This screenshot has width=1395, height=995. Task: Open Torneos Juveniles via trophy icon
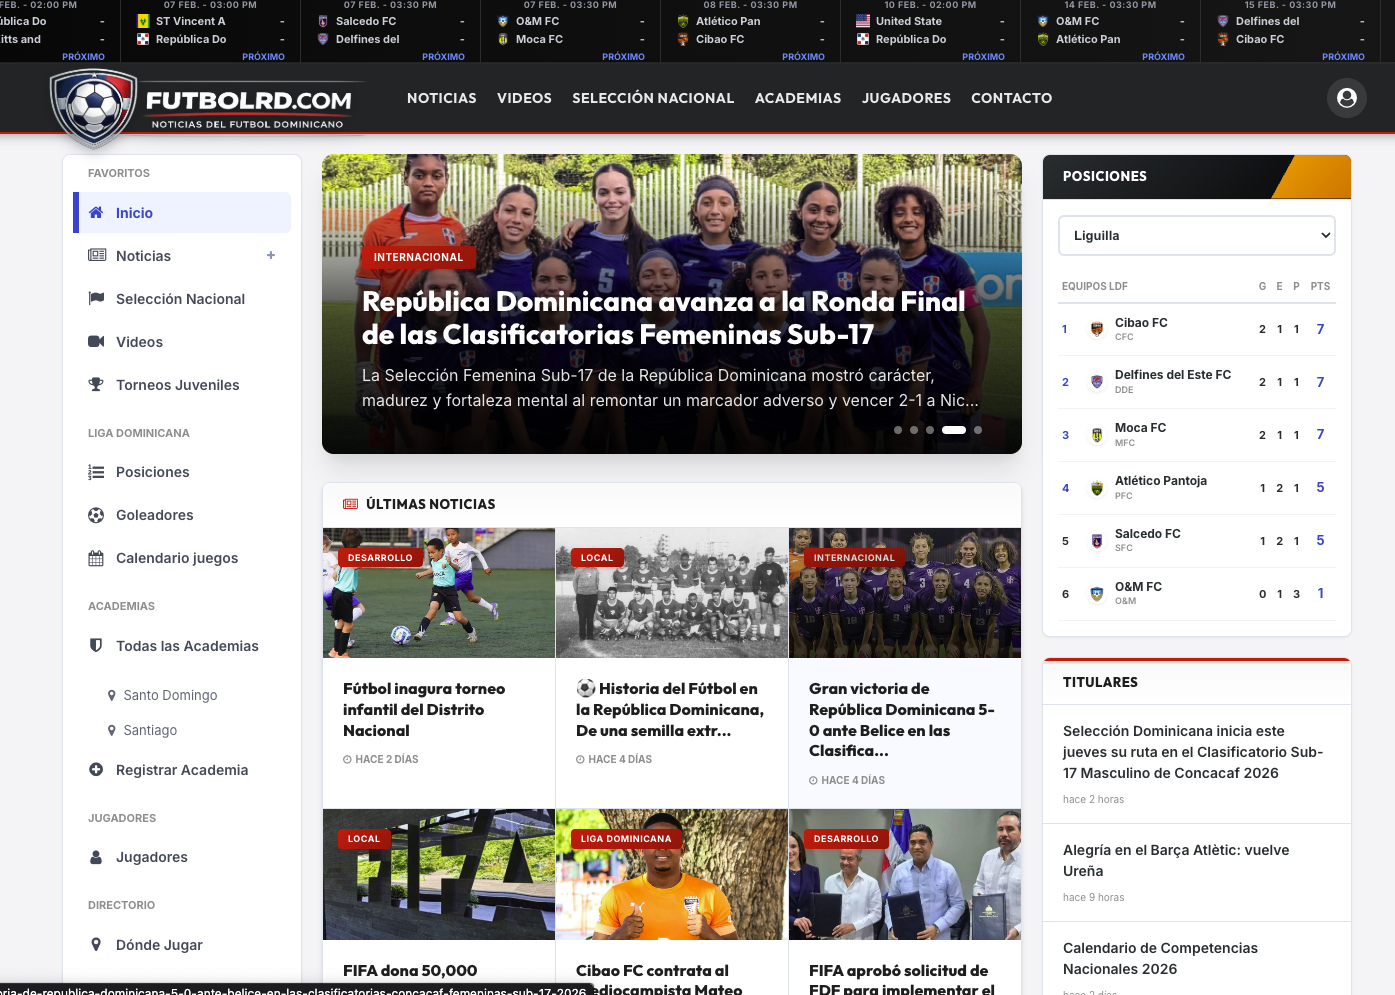coord(94,384)
